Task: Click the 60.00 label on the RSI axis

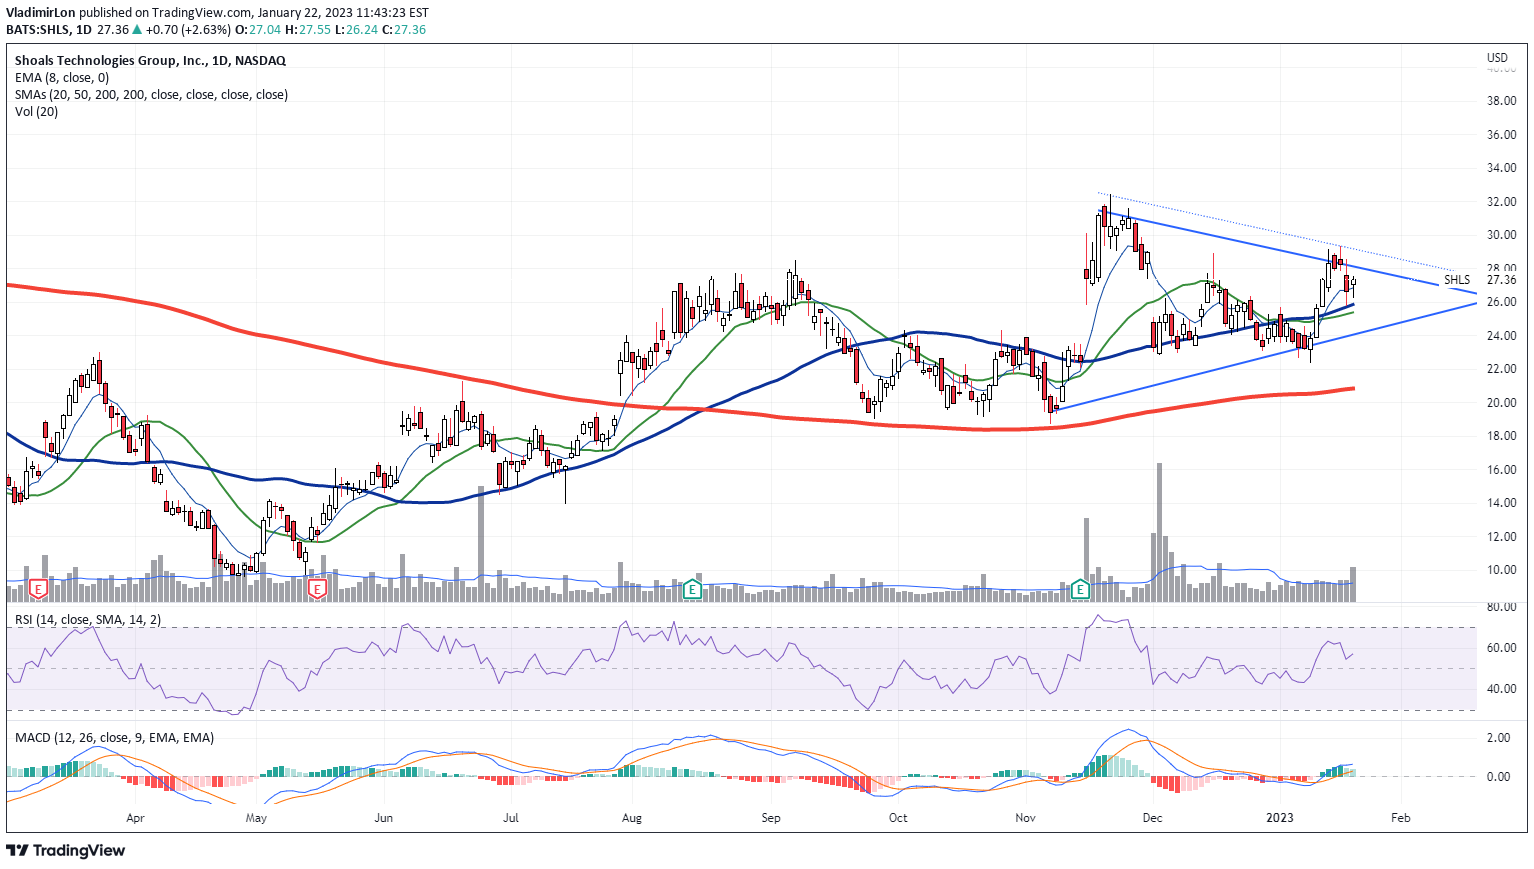Action: click(1501, 648)
